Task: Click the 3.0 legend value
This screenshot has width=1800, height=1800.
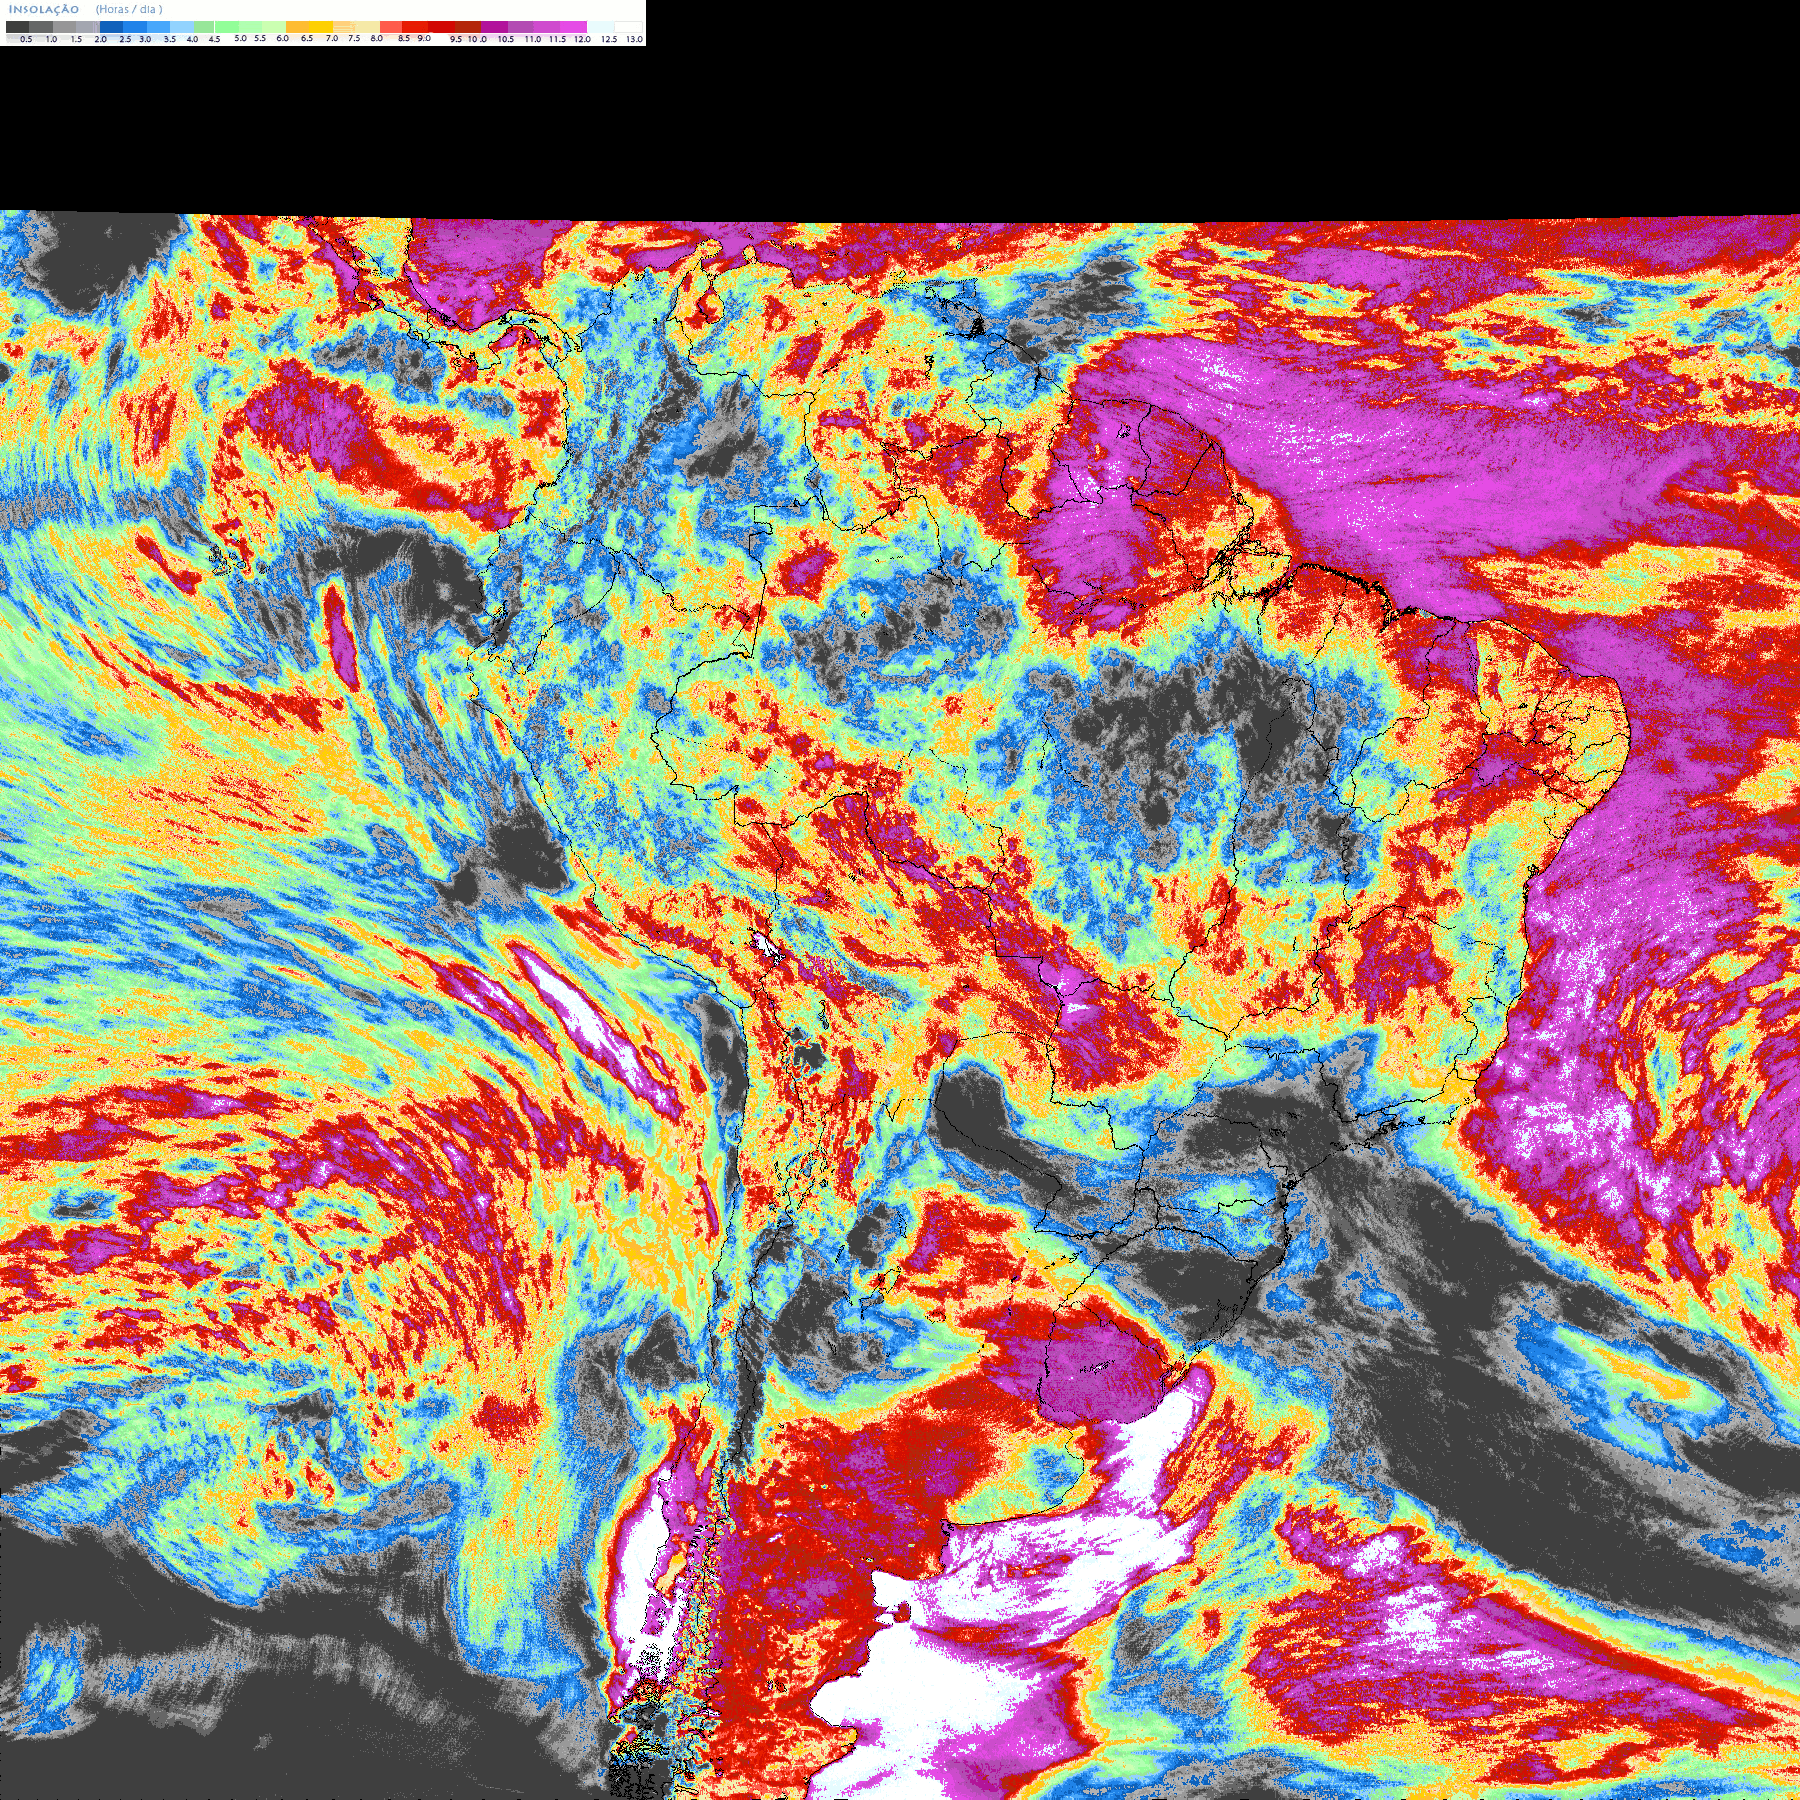Action: point(145,39)
